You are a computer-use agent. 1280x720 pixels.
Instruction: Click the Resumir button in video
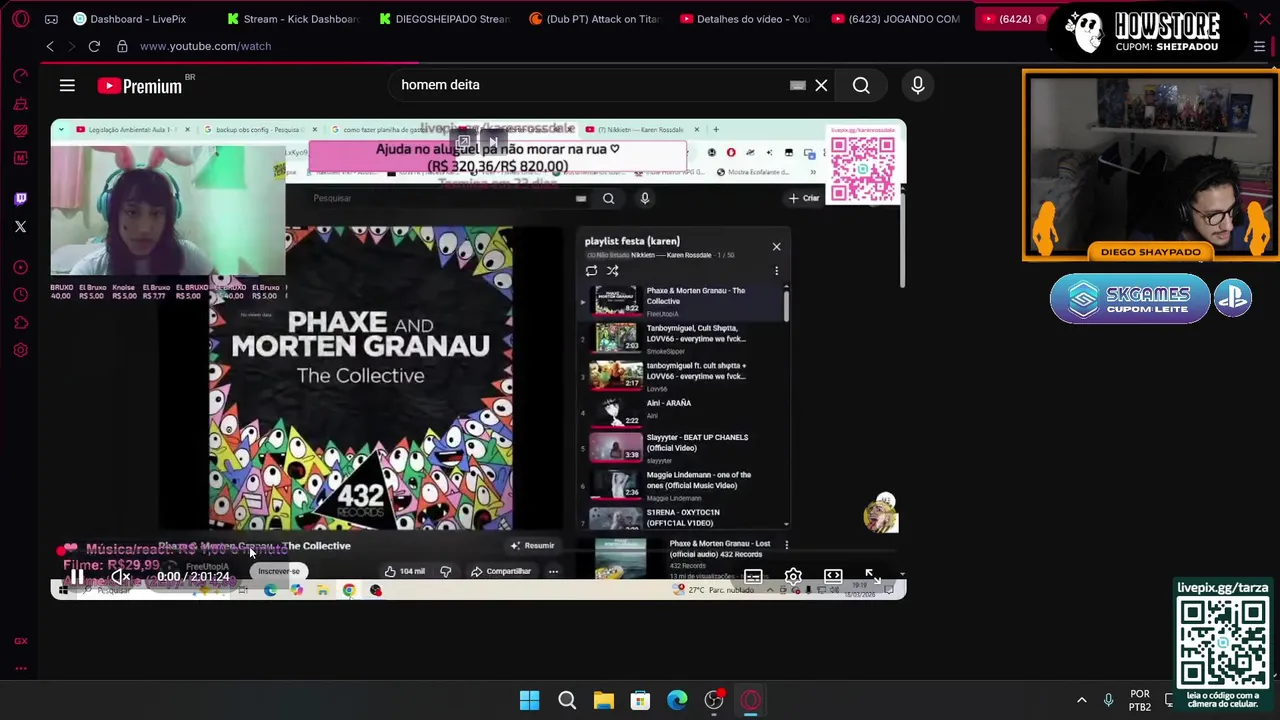point(532,545)
